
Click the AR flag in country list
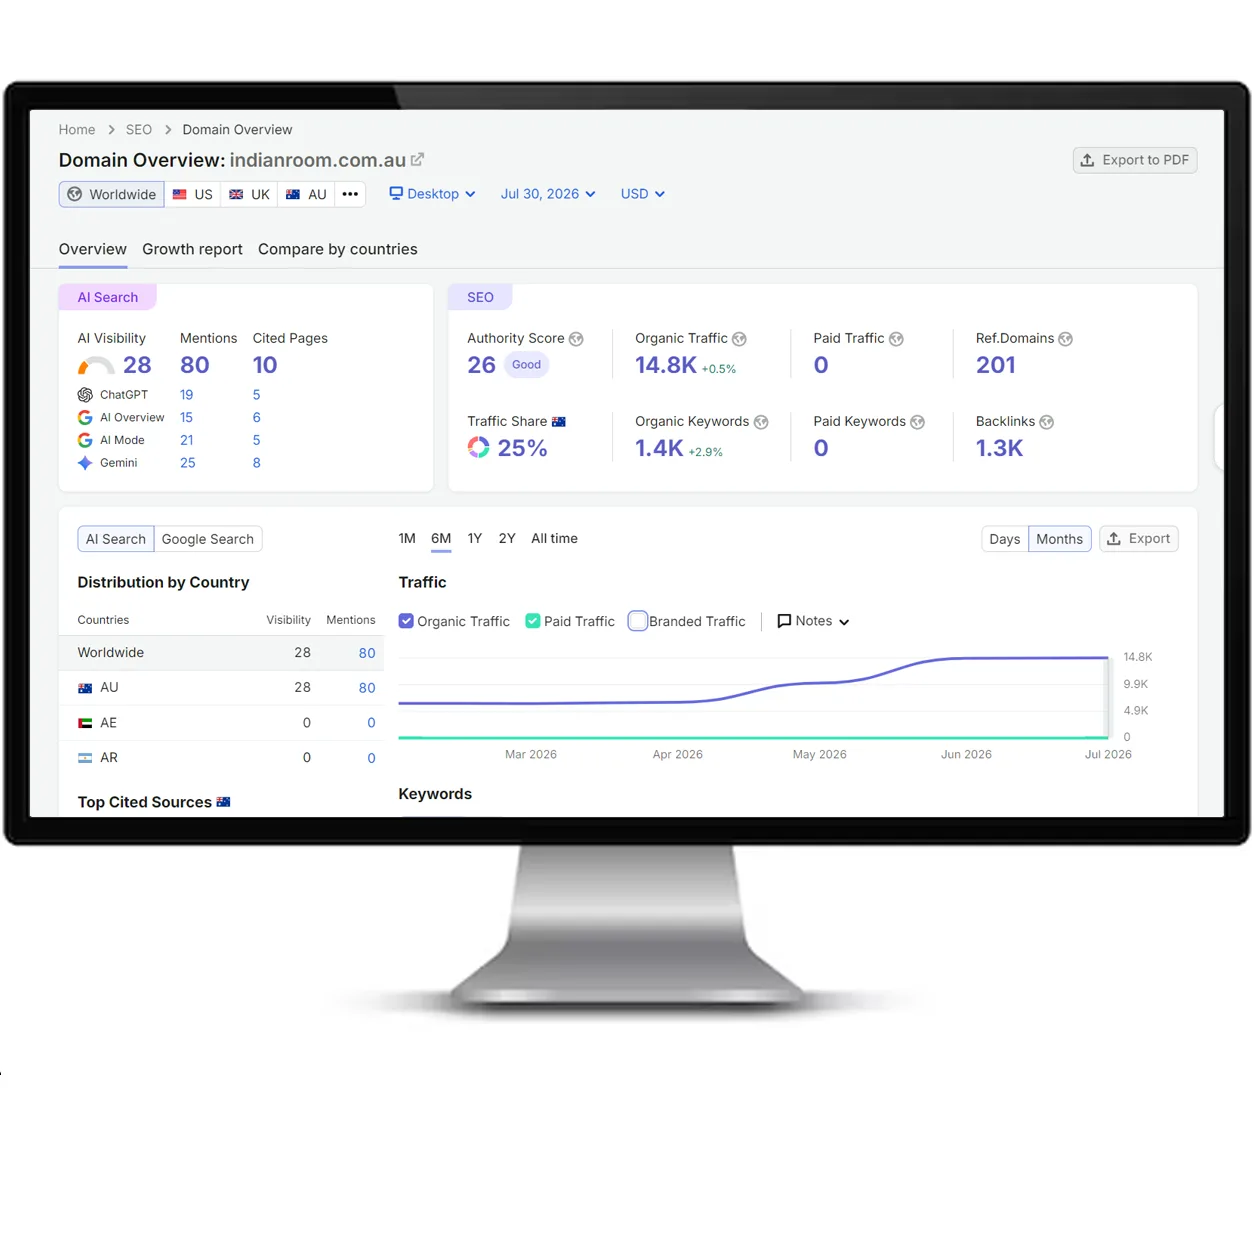tap(85, 758)
